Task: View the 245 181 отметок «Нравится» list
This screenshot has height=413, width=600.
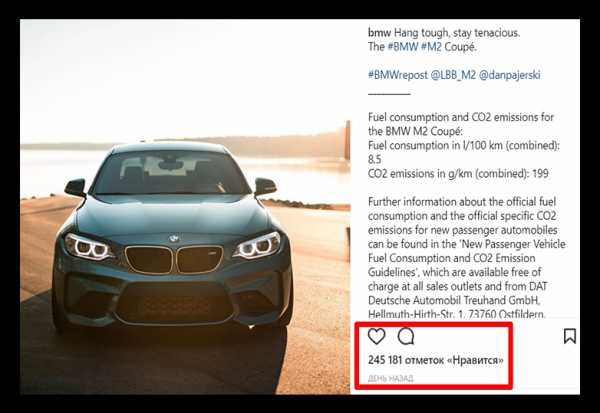Action: [x=435, y=360]
